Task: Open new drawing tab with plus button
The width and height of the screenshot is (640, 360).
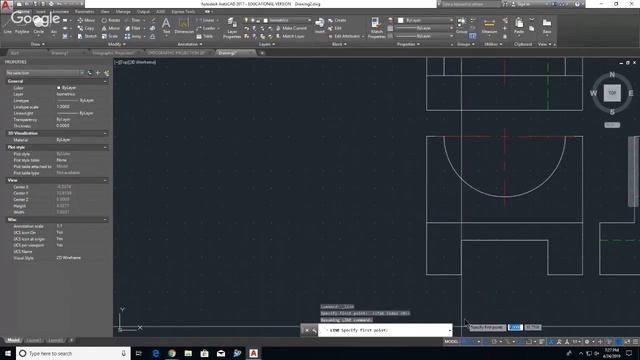Action: coord(262,53)
